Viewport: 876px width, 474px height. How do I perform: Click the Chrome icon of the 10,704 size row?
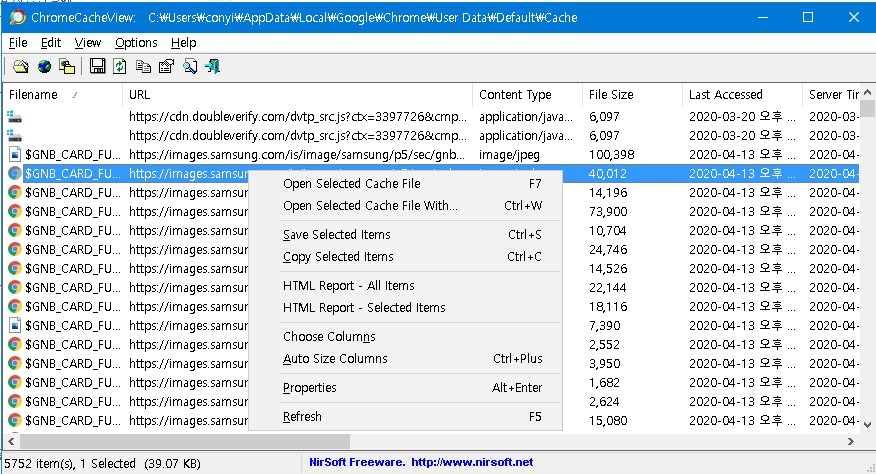pyautogui.click(x=15, y=230)
